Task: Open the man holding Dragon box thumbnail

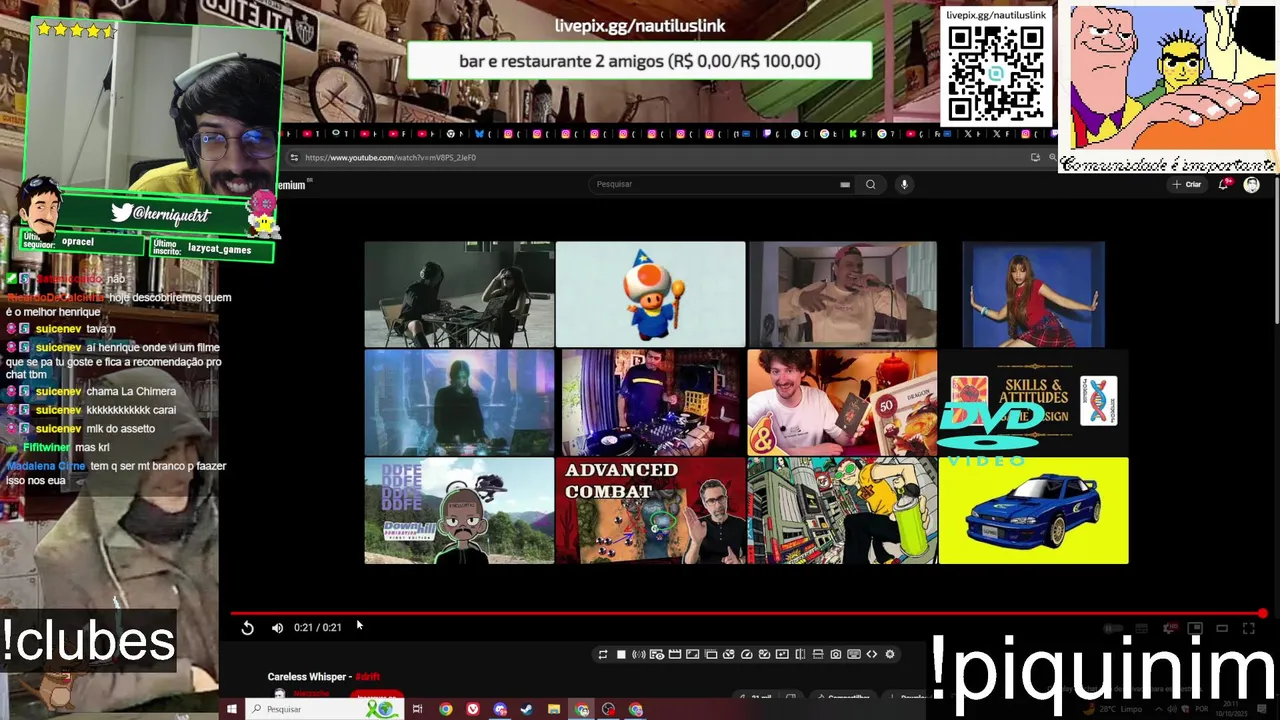Action: point(842,402)
